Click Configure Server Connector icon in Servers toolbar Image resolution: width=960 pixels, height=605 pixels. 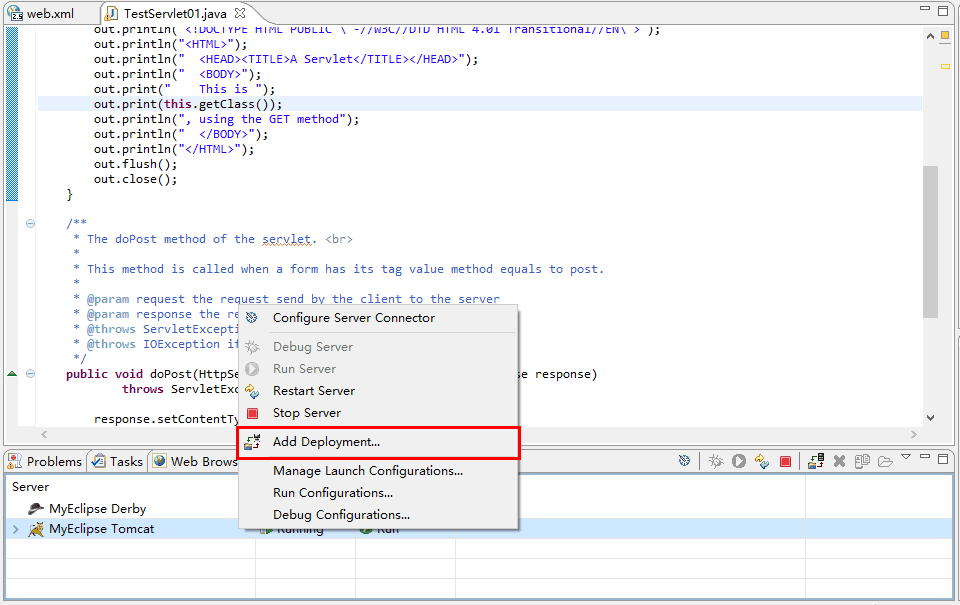(684, 461)
